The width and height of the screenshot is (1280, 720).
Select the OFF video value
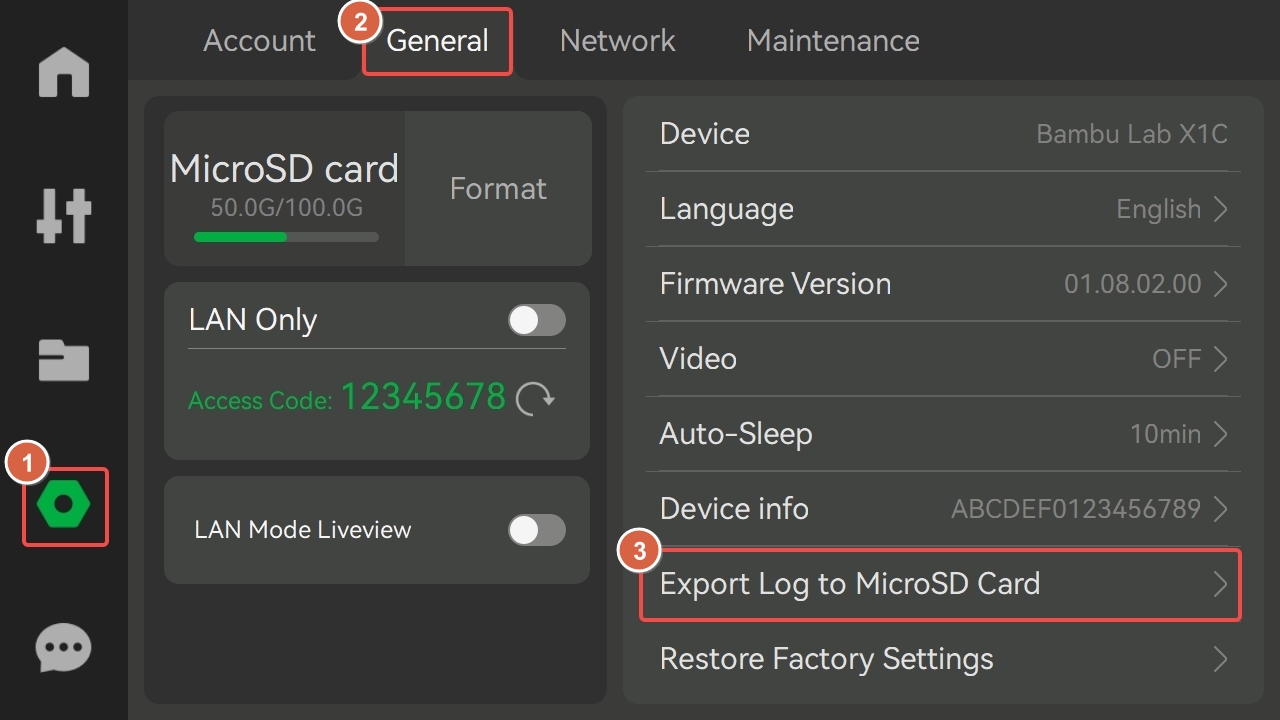(1177, 359)
